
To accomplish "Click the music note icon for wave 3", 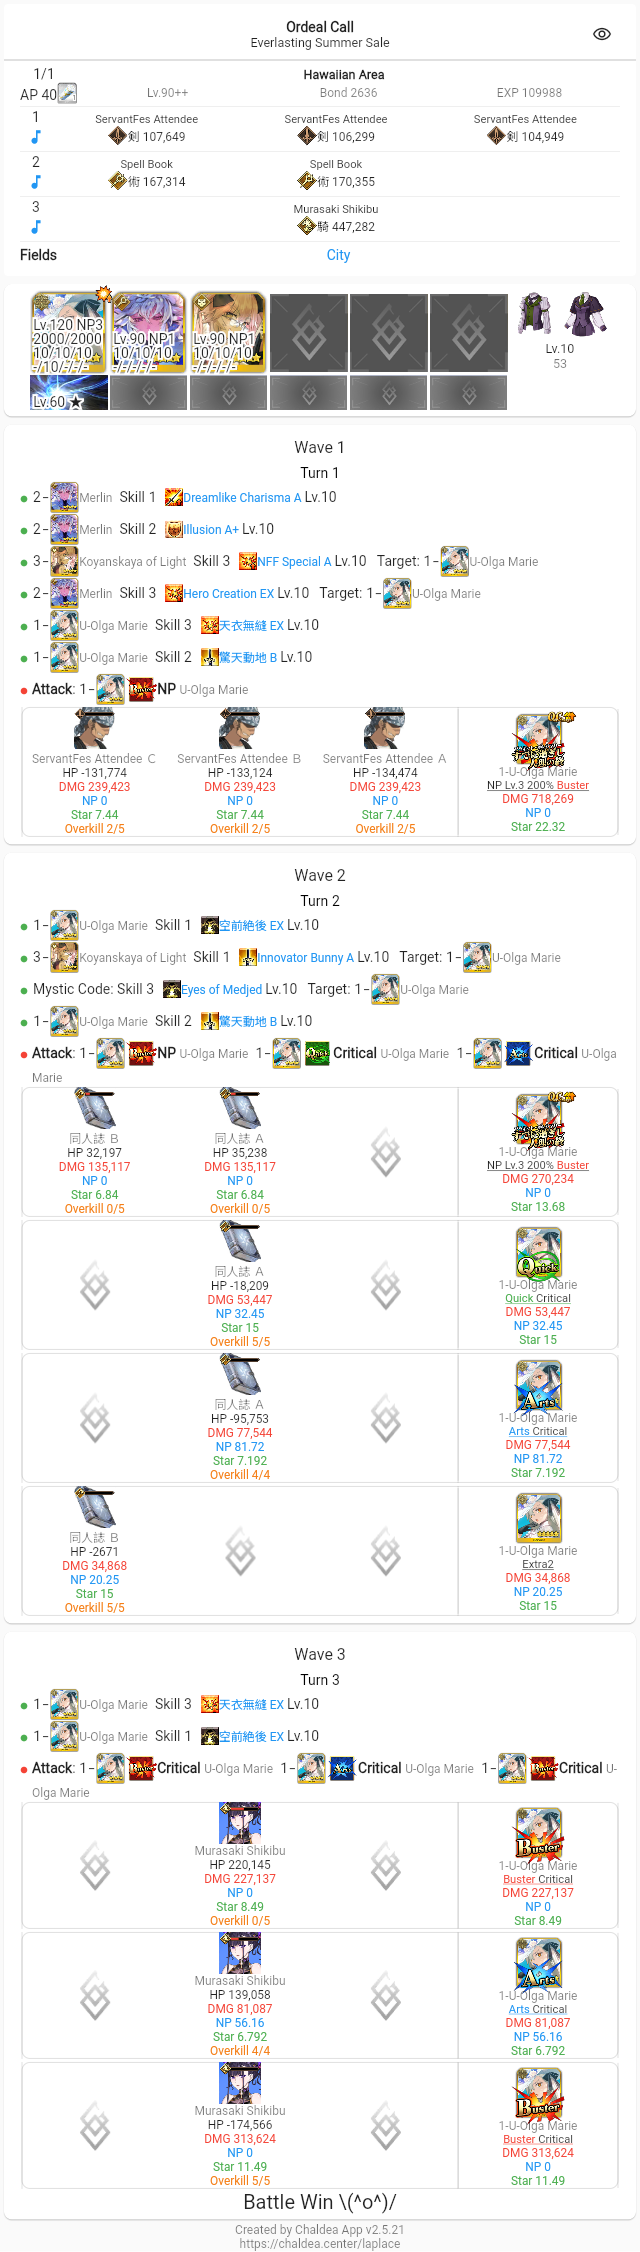I will [x=36, y=227].
